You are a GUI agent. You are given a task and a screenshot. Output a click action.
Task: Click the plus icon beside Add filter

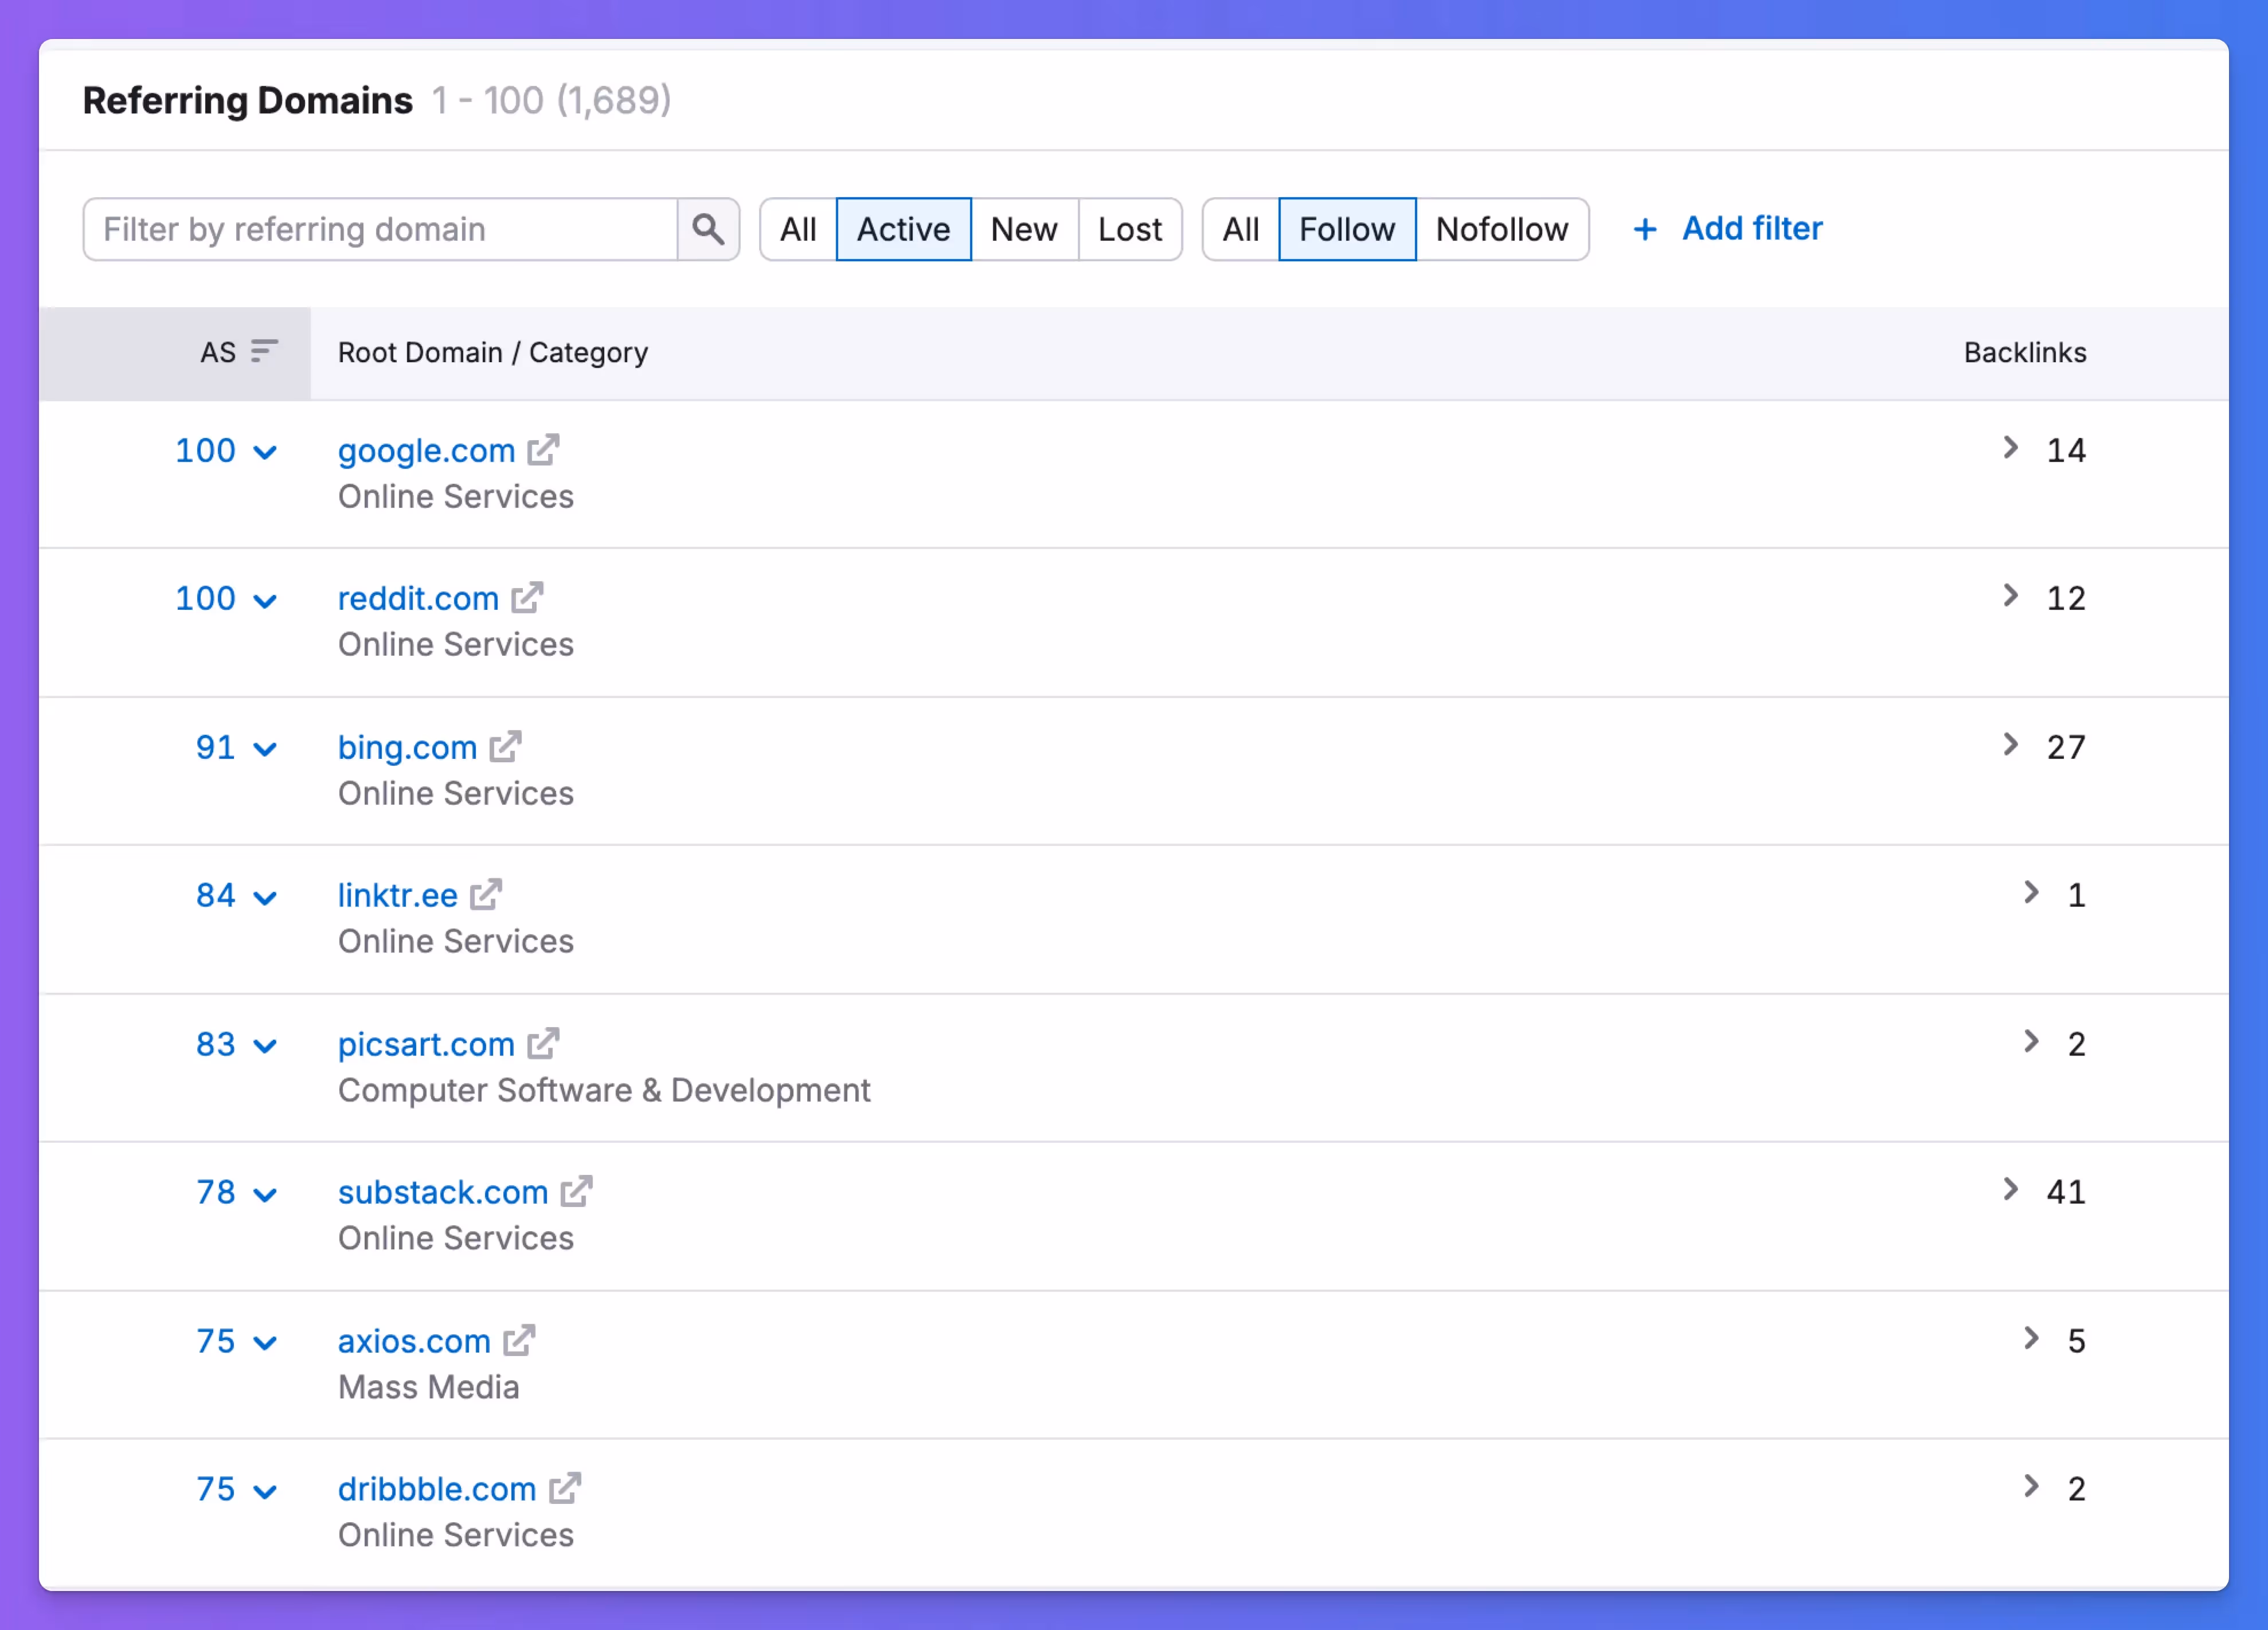1645,229
